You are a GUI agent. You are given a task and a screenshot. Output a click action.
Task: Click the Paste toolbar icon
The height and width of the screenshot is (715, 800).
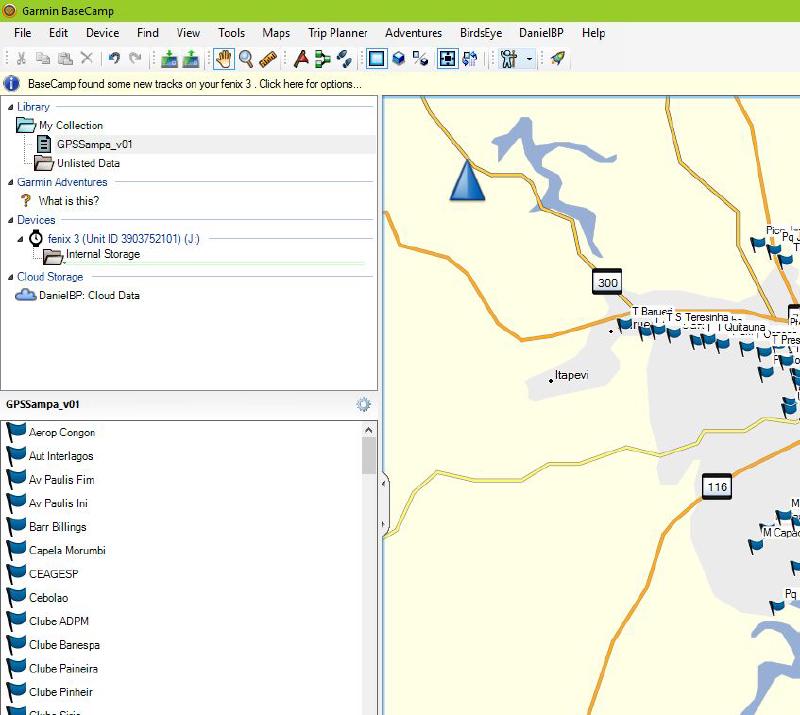[65, 59]
